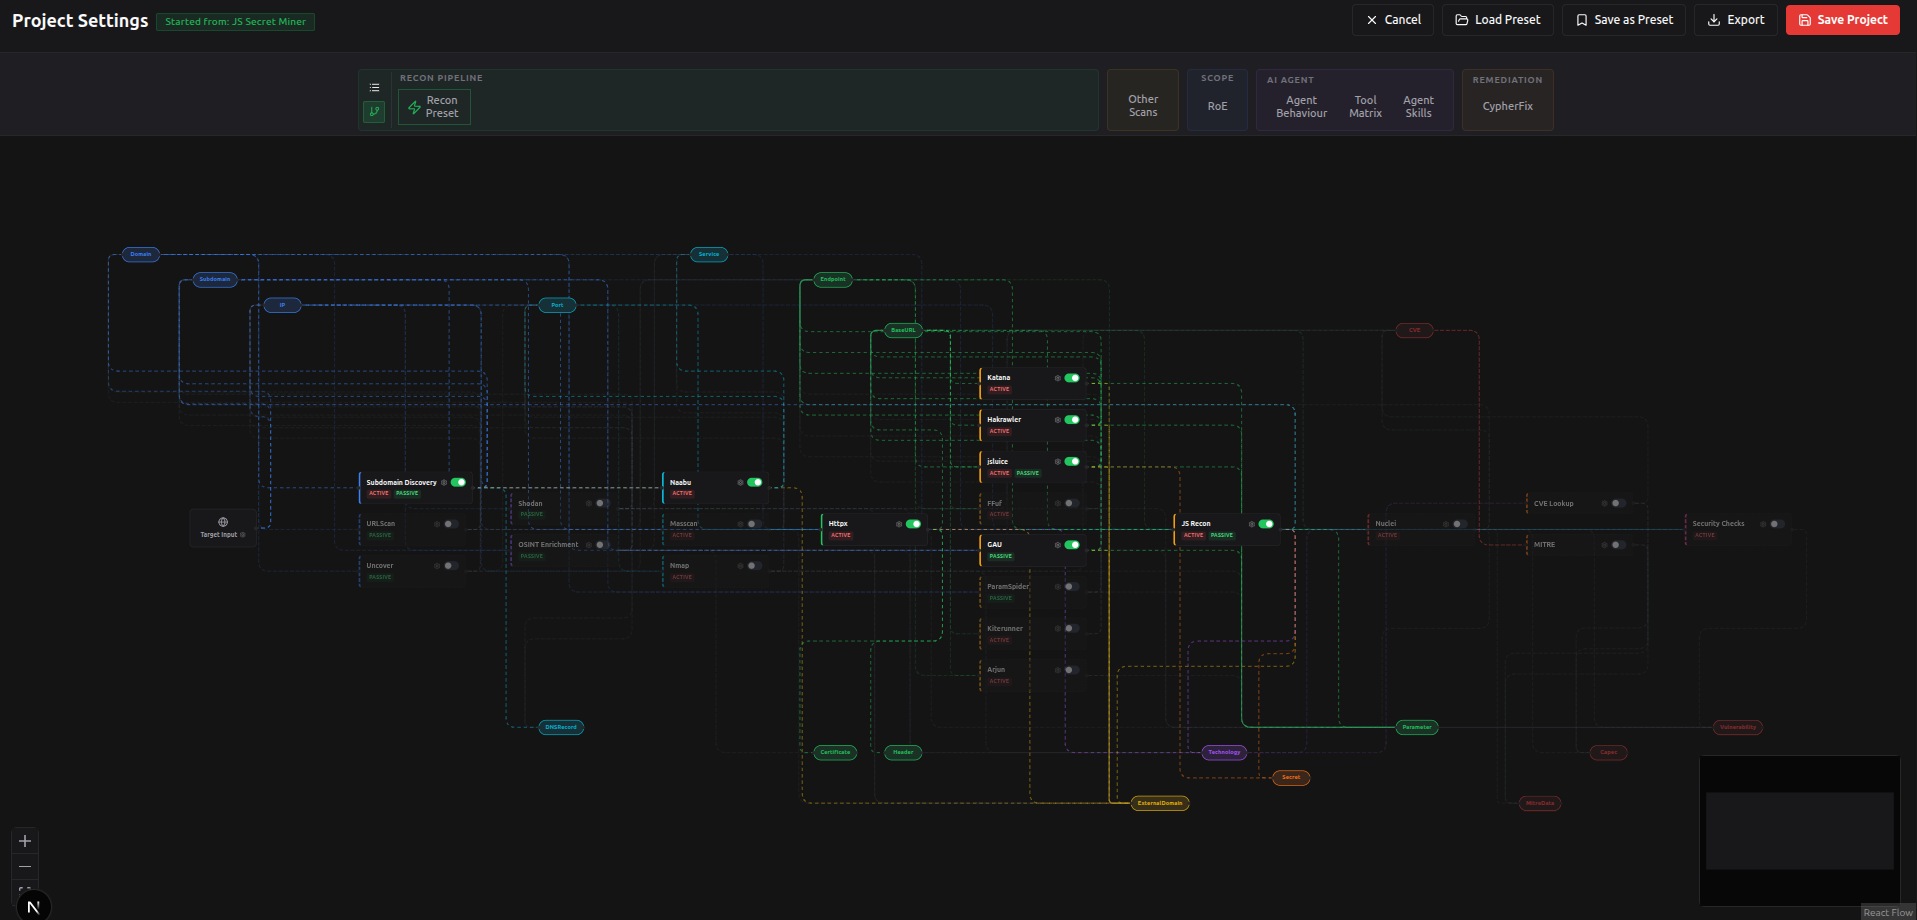Open settings gear for Nuclei node
Image resolution: width=1917 pixels, height=920 pixels.
pyautogui.click(x=1446, y=524)
